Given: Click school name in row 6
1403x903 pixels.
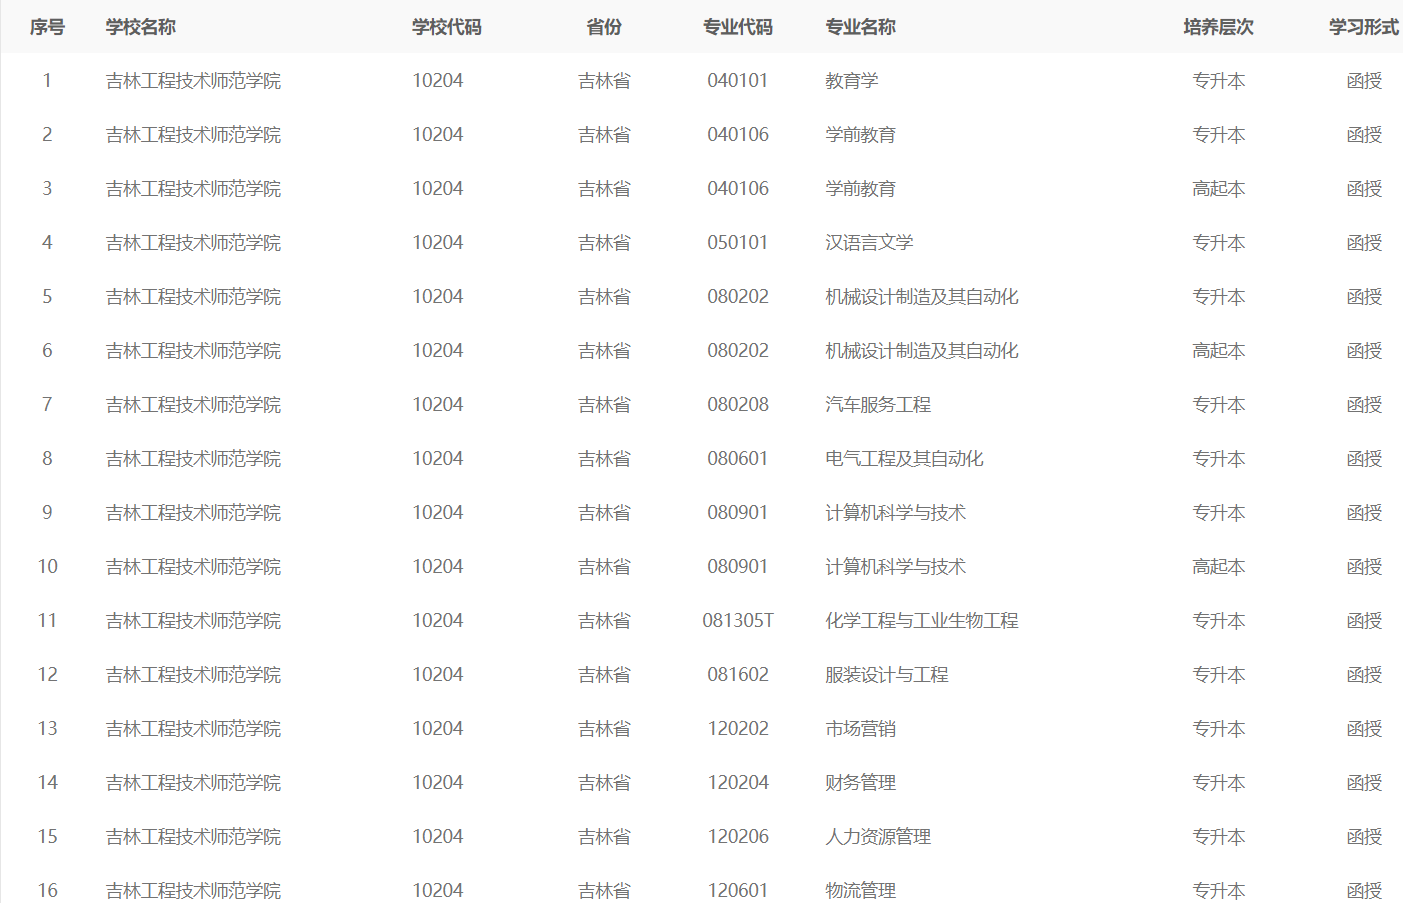Looking at the screenshot, I should [193, 351].
